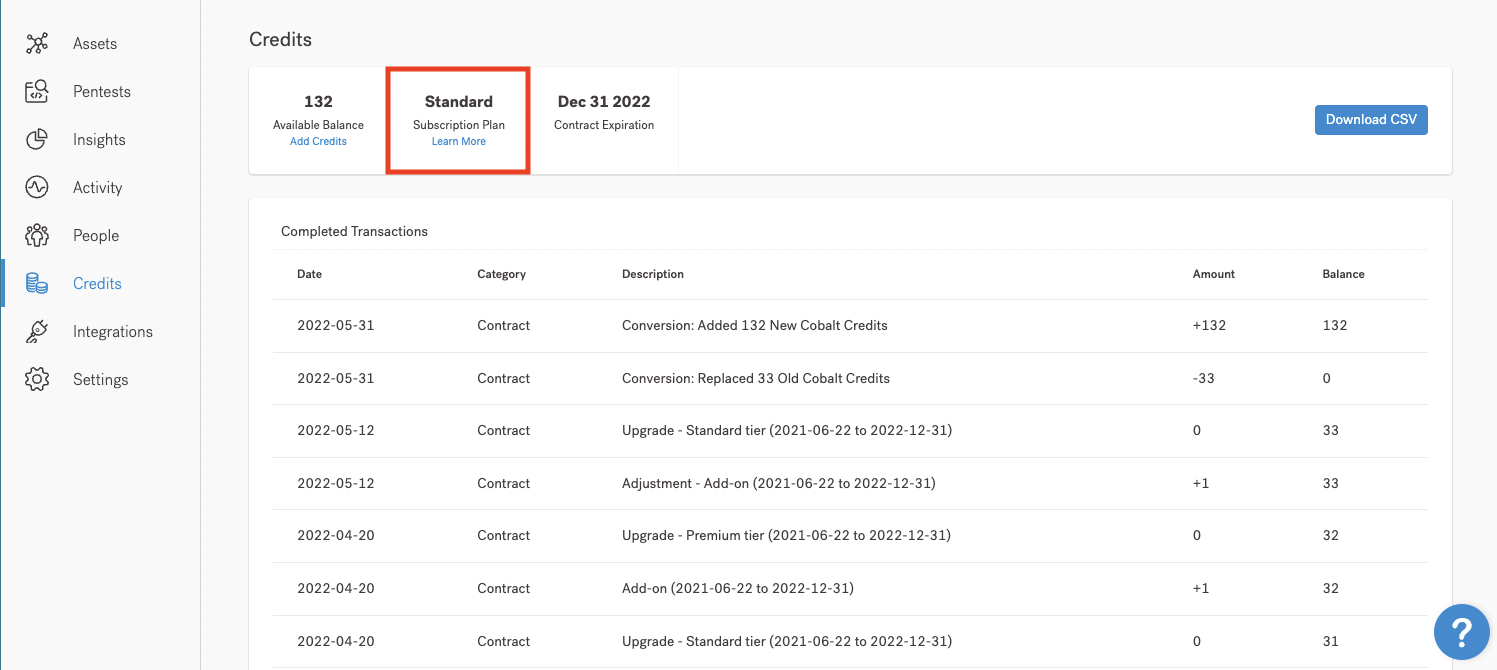The image size is (1497, 670).
Task: Open Integrations via the plug icon
Action: 37,332
